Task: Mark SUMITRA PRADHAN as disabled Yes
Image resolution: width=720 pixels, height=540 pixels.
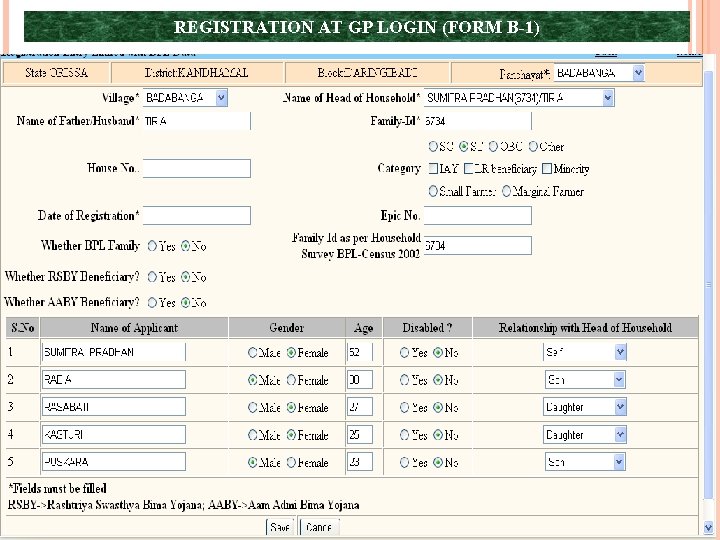Action: pyautogui.click(x=405, y=353)
